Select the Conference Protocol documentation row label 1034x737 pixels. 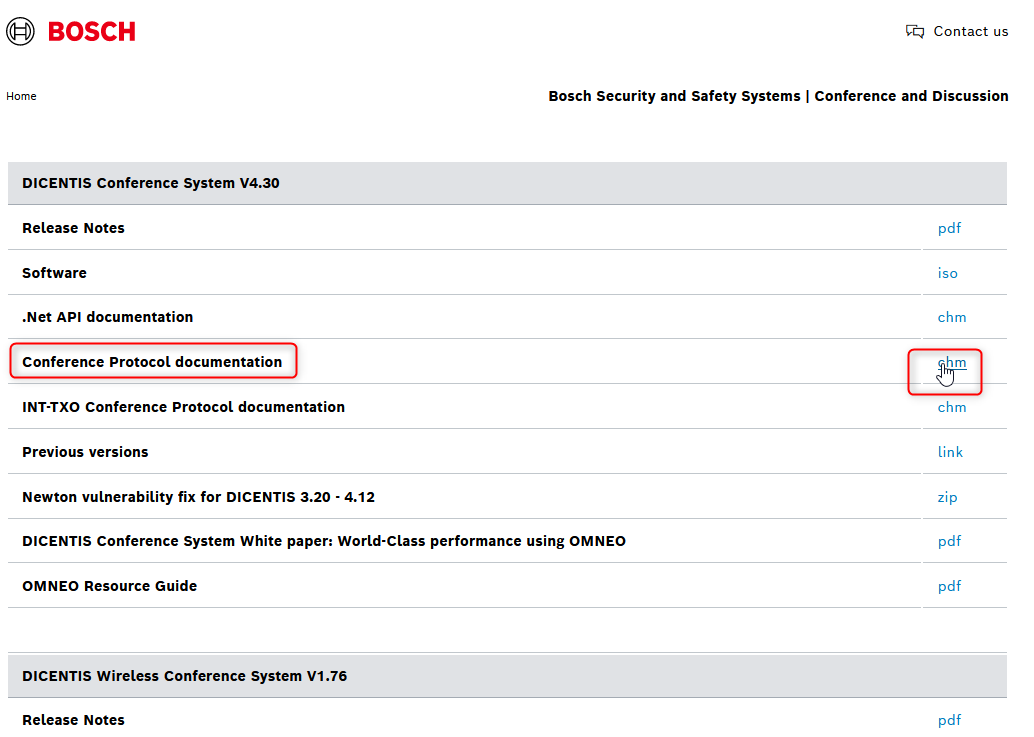pyautogui.click(x=152, y=362)
